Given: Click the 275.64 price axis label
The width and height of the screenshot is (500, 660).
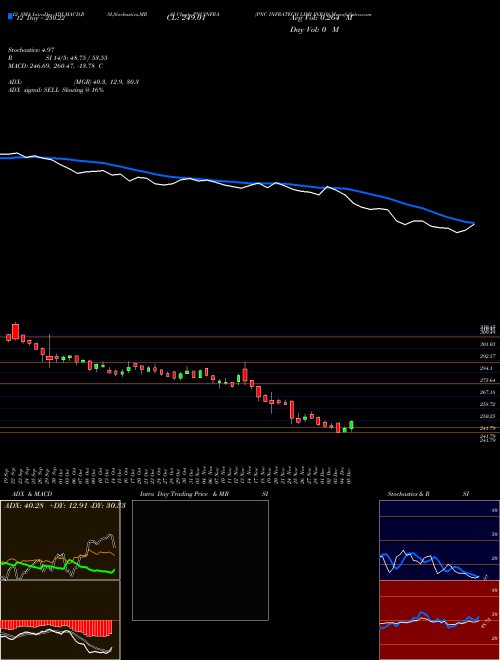Looking at the screenshot, I should coord(487,380).
